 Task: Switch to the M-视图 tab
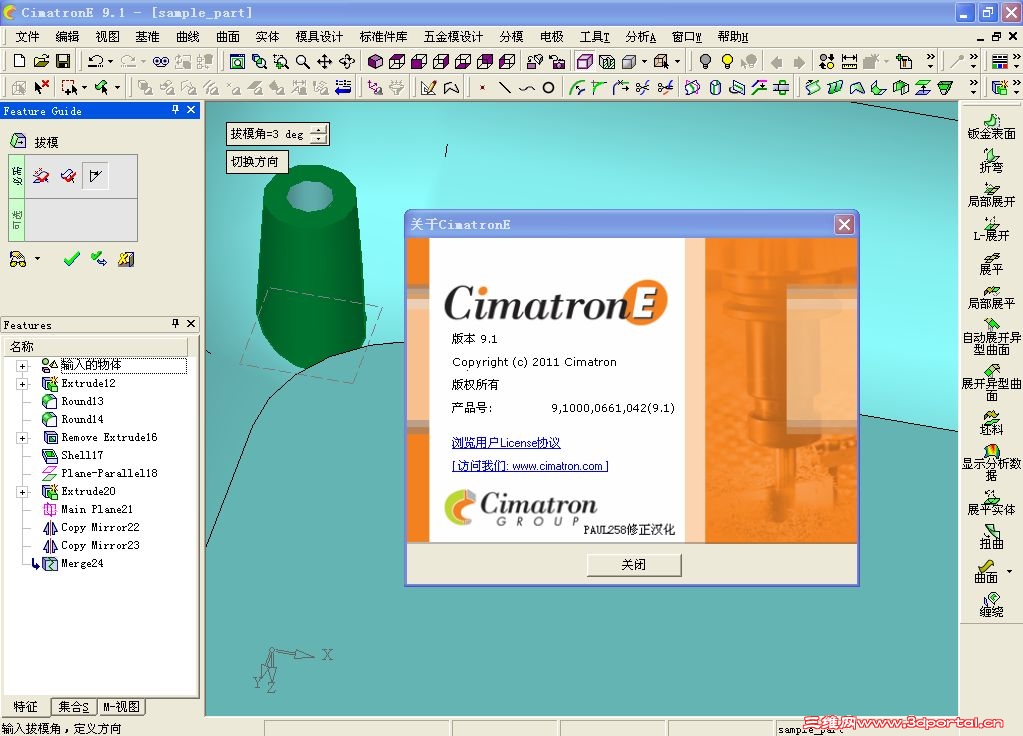point(121,707)
